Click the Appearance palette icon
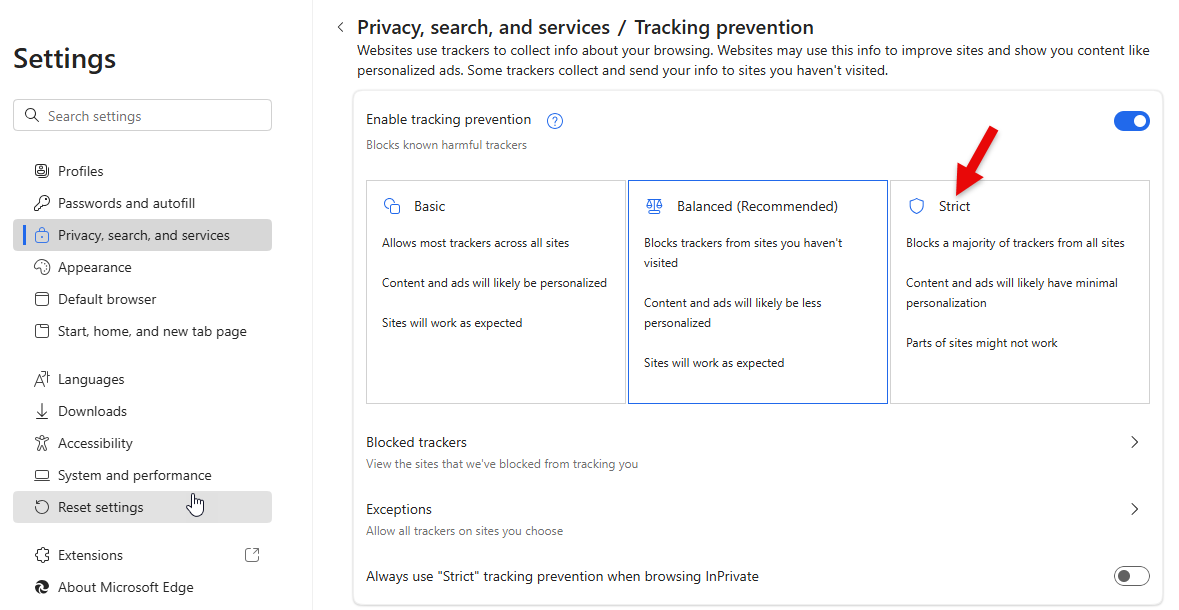This screenshot has width=1179, height=610. (x=42, y=267)
